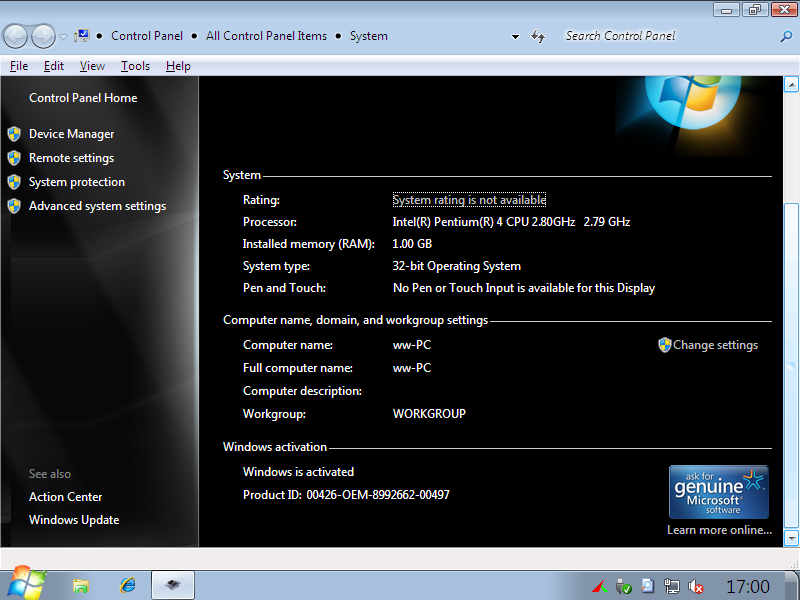
Task: Click the shield icon beside Advanced system settings
Action: coord(14,206)
